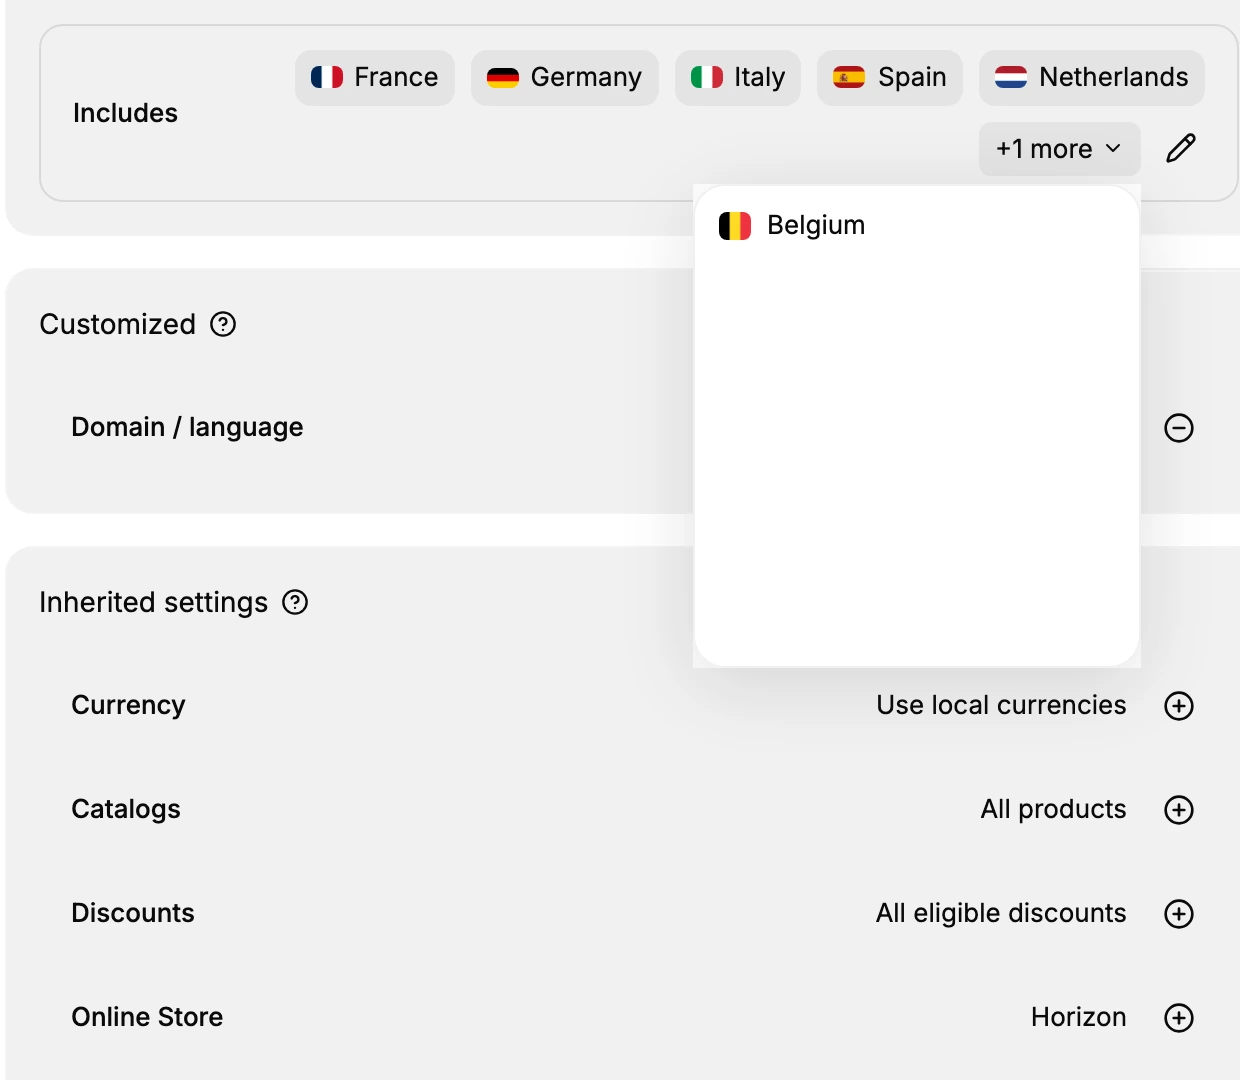Open the help icon beside Customized
Image resolution: width=1240 pixels, height=1080 pixels.
pyautogui.click(x=223, y=324)
